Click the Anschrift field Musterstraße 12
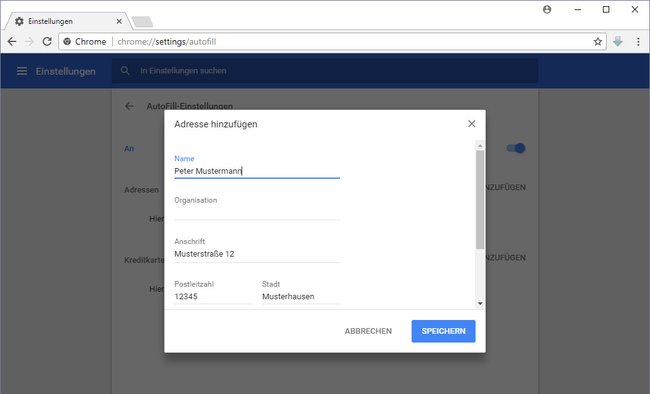Screen dimensions: 650x394 point(257,254)
